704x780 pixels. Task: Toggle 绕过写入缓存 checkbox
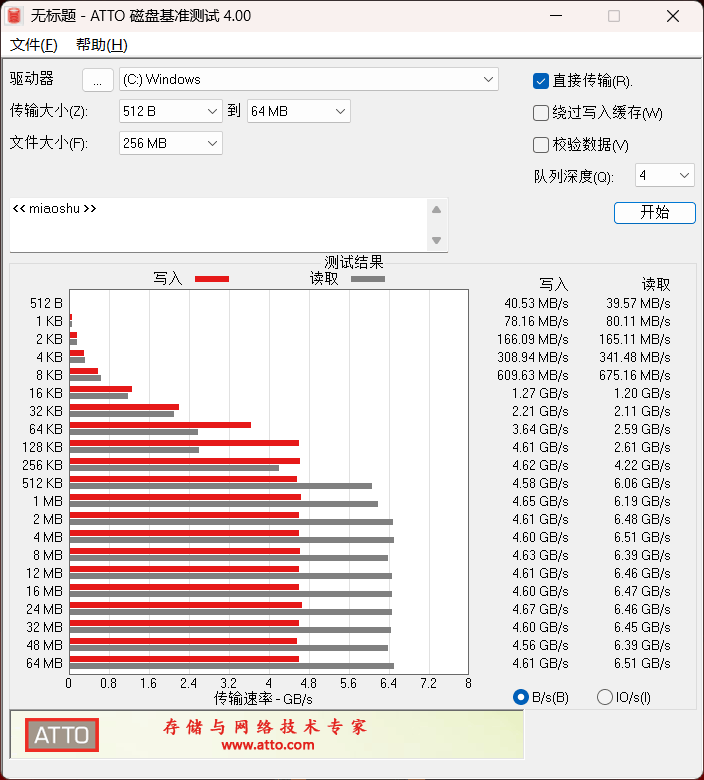tap(541, 113)
